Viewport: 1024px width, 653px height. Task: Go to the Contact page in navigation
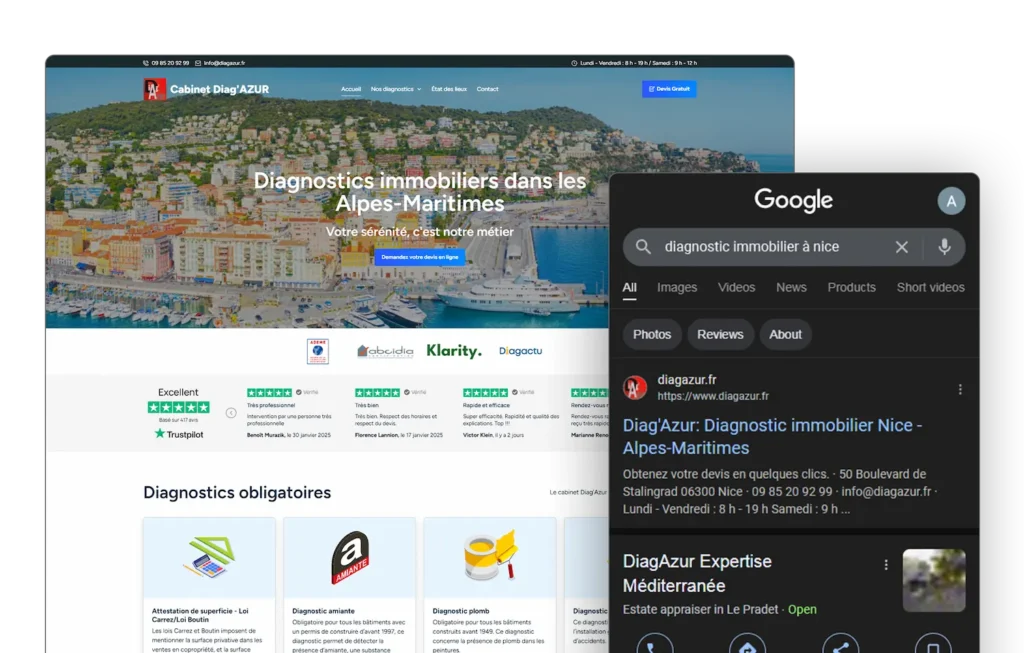pyautogui.click(x=487, y=89)
